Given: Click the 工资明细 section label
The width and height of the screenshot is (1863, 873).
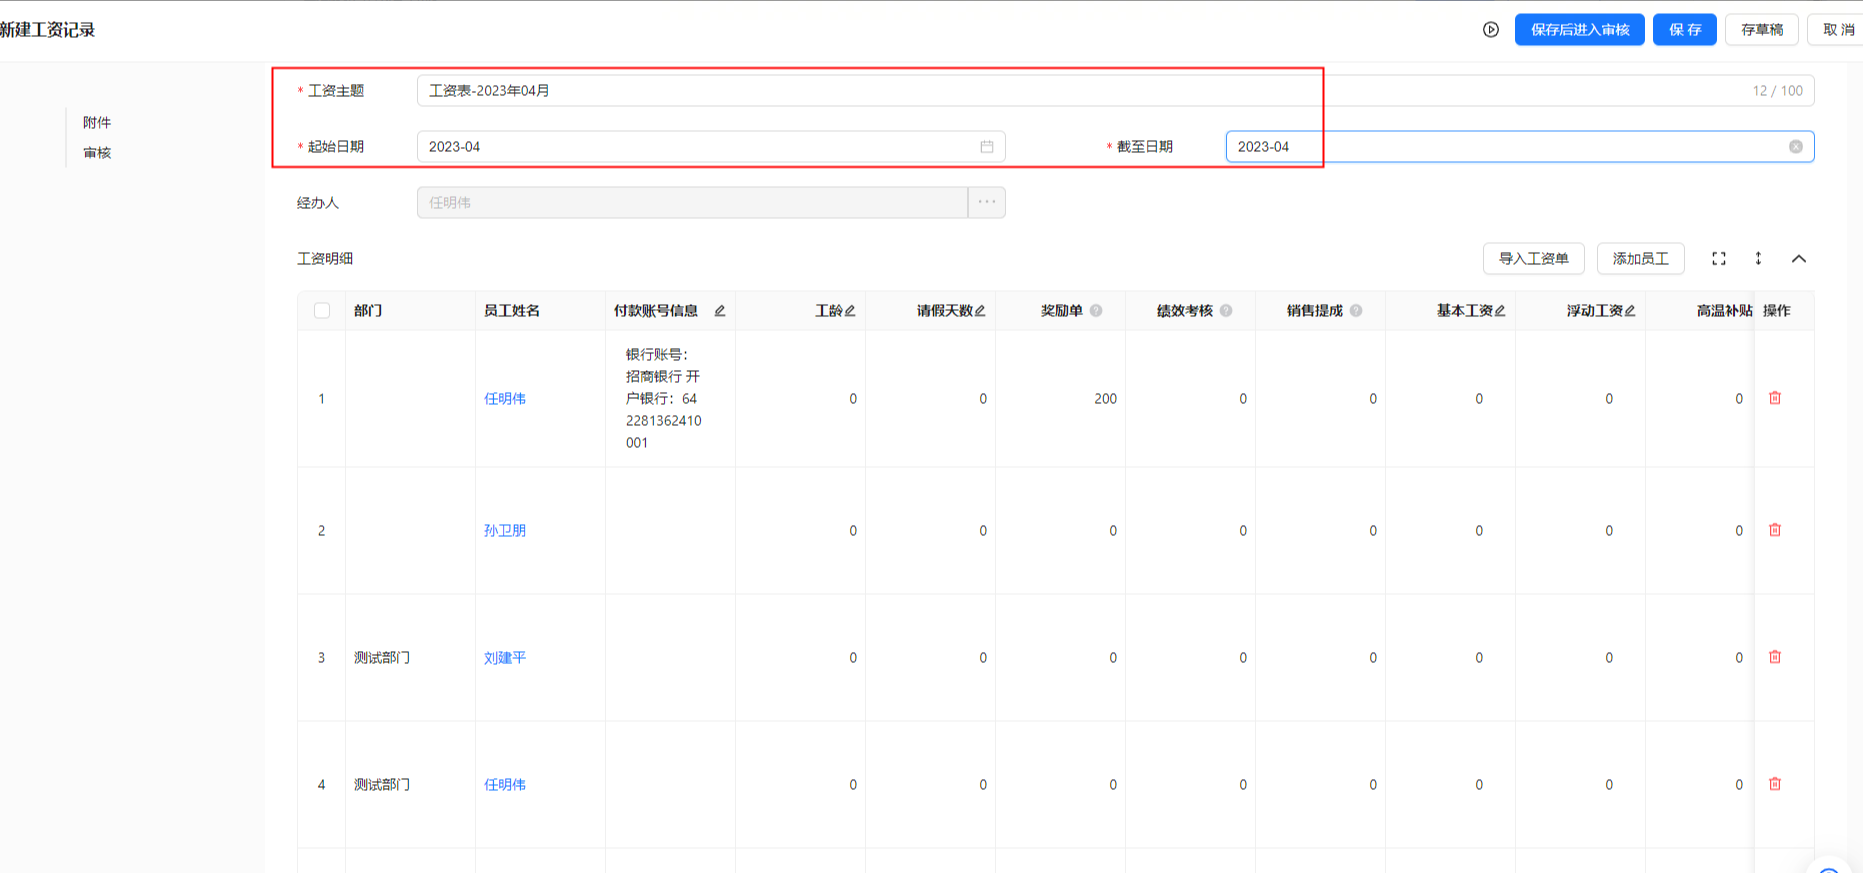Looking at the screenshot, I should (x=325, y=259).
